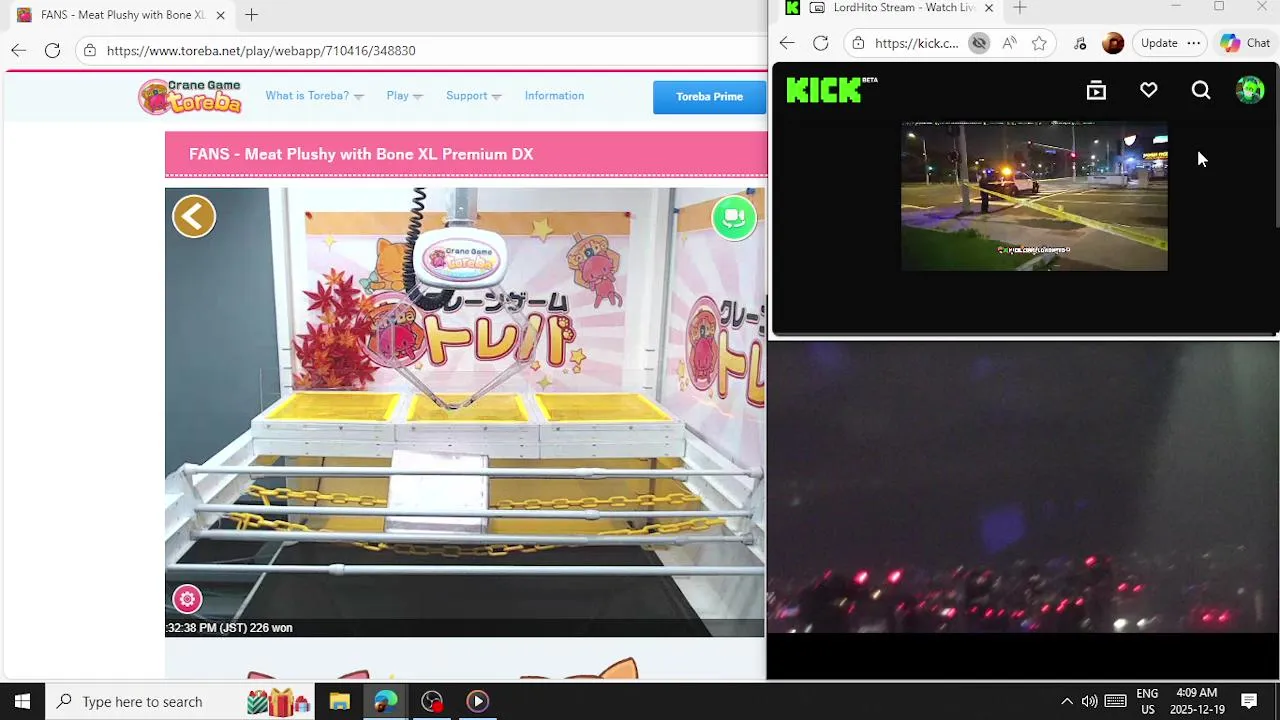The height and width of the screenshot is (720, 1280).
Task: Click the crane game live video feed
Action: click(x=465, y=412)
